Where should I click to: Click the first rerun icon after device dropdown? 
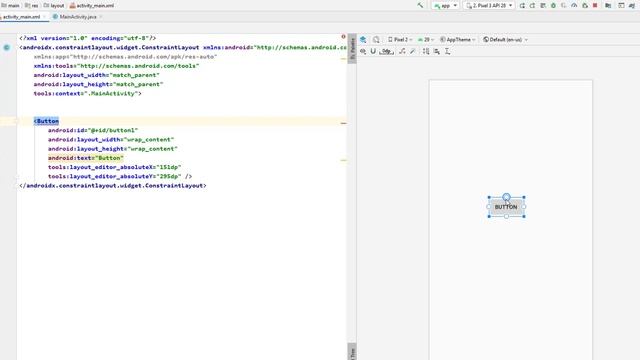coord(522,6)
